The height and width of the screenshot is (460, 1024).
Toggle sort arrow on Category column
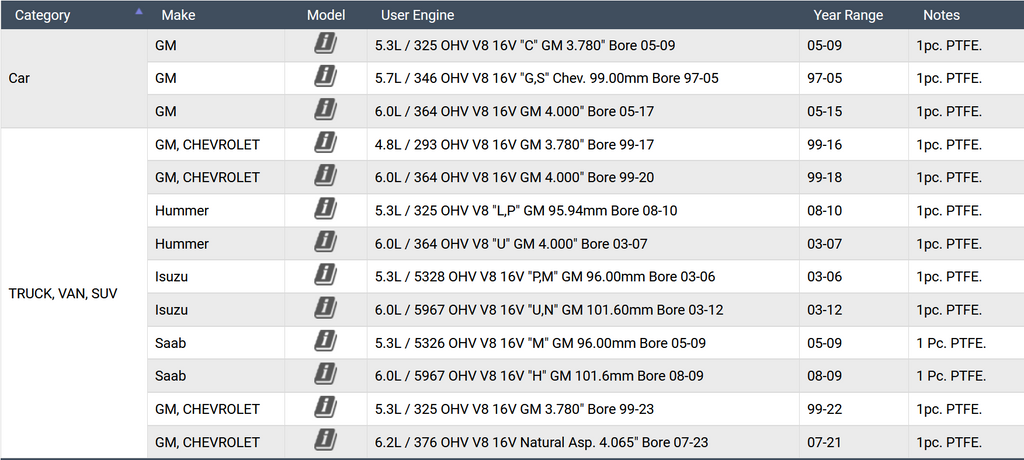(138, 11)
